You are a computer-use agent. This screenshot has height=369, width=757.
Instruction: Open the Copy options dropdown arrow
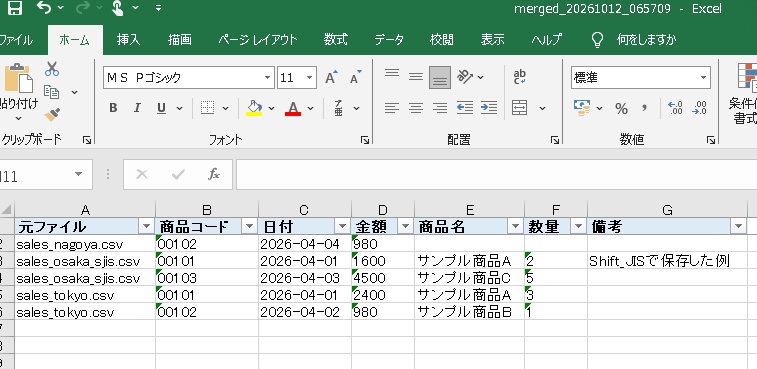[74, 92]
